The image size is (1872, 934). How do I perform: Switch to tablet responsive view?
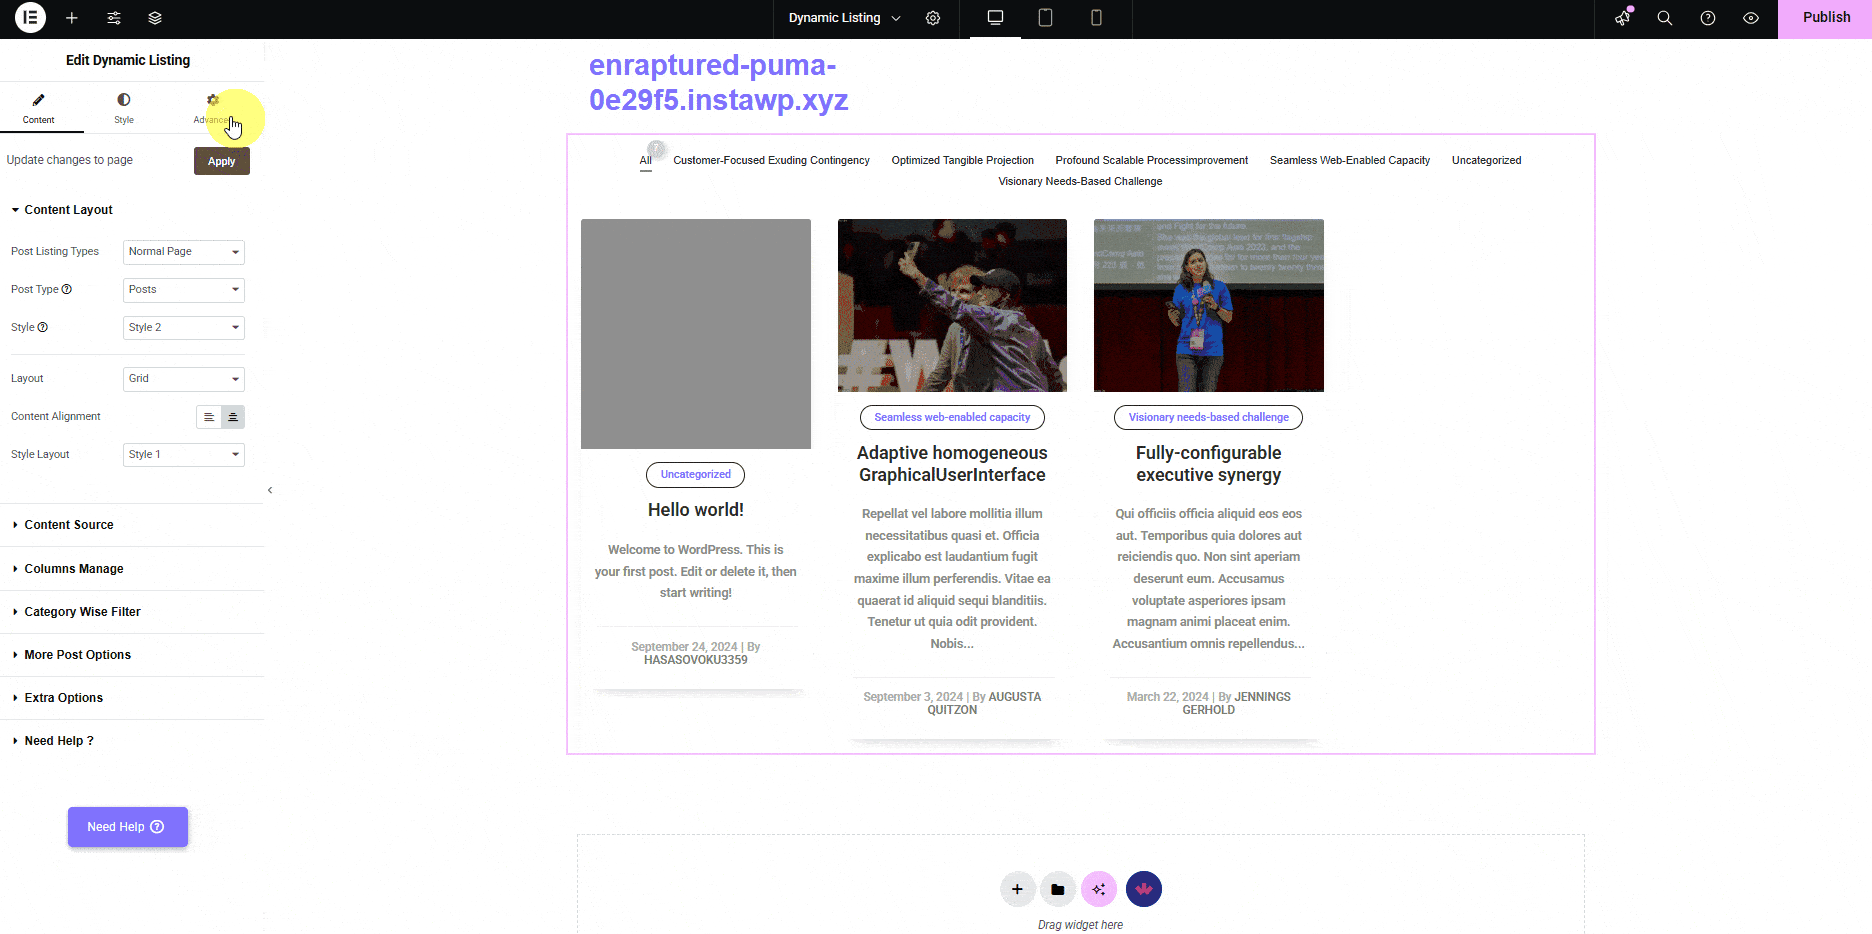coord(1045,18)
